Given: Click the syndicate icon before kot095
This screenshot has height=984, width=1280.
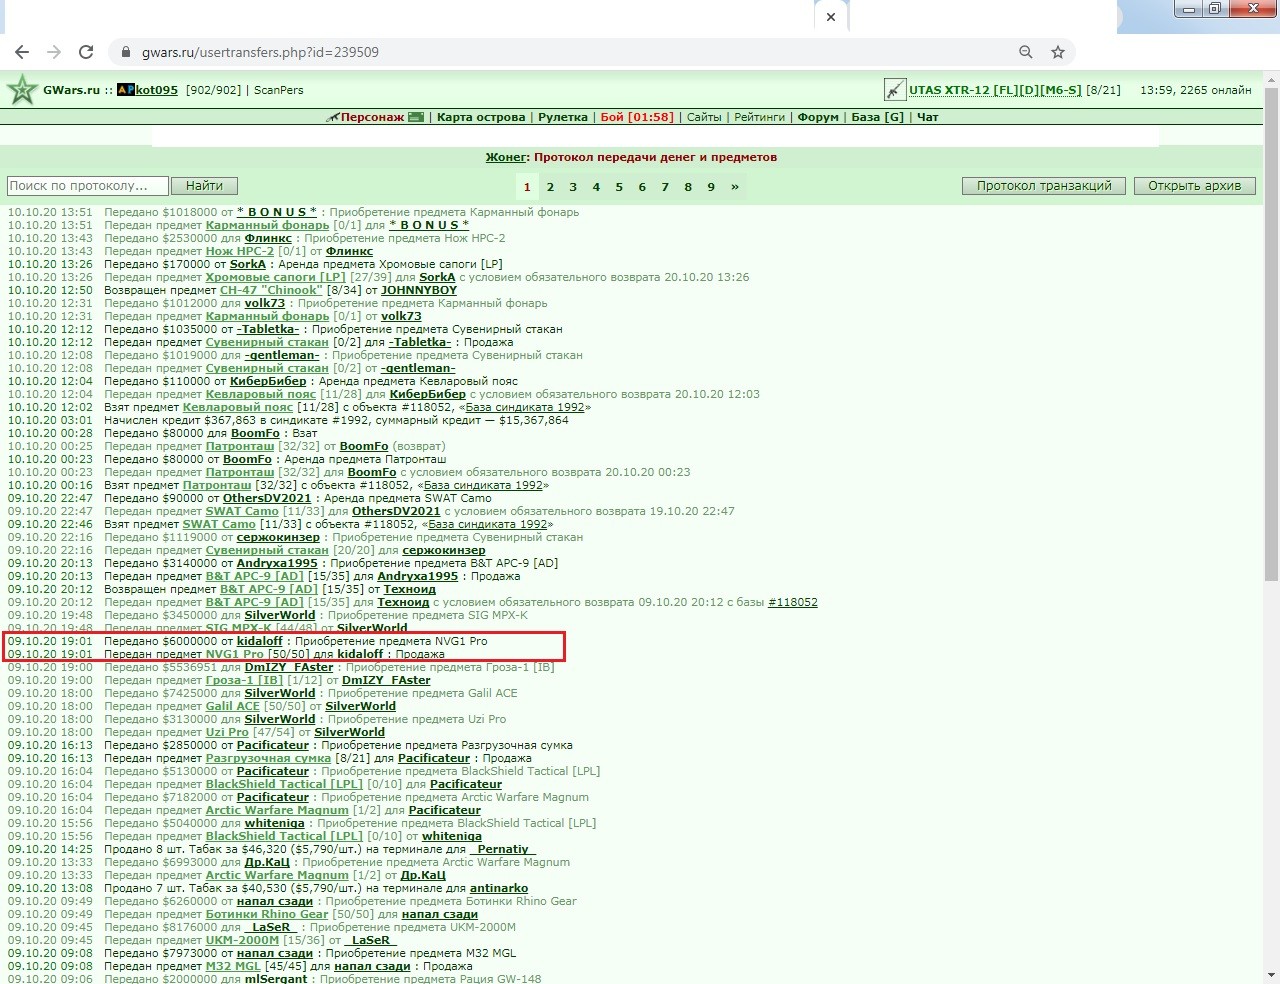Looking at the screenshot, I should pos(125,90).
